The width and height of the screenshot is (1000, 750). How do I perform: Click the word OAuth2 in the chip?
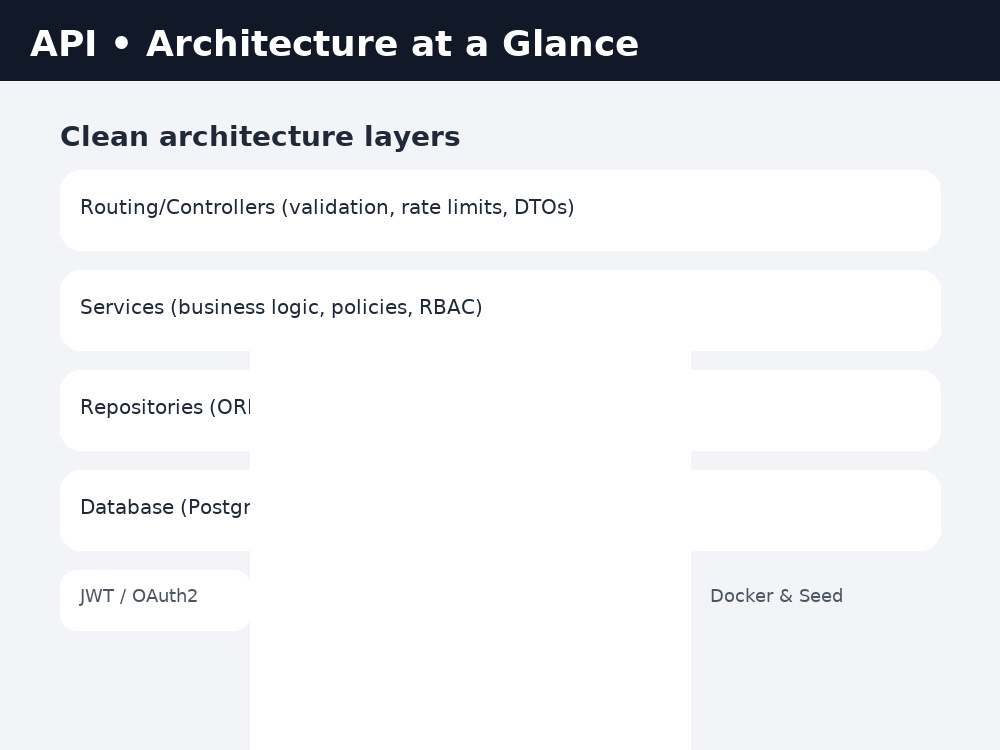pos(165,596)
